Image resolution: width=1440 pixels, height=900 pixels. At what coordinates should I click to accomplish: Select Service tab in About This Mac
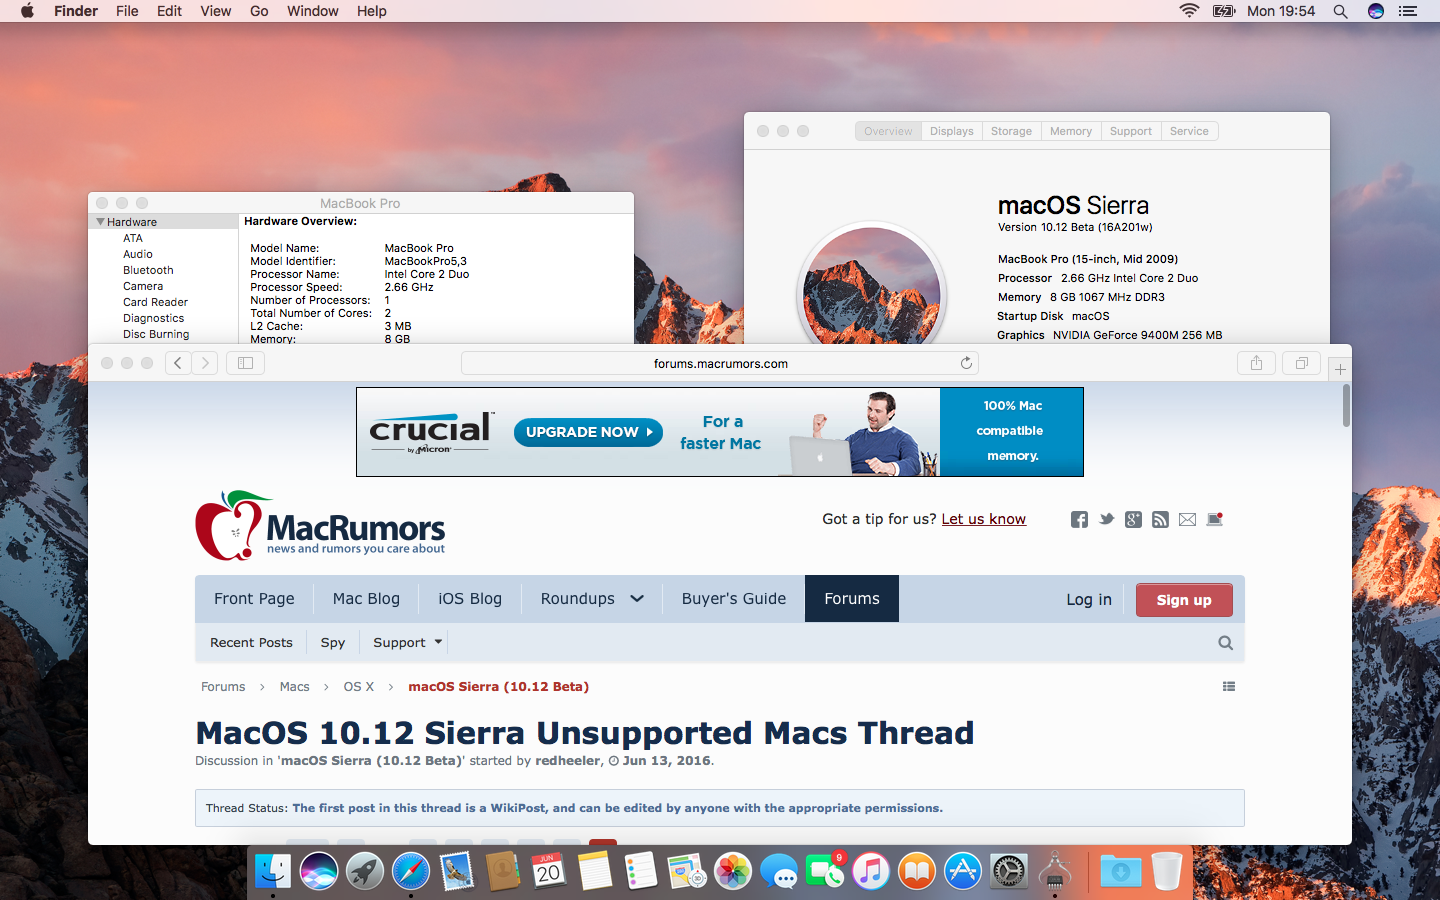click(x=1189, y=131)
